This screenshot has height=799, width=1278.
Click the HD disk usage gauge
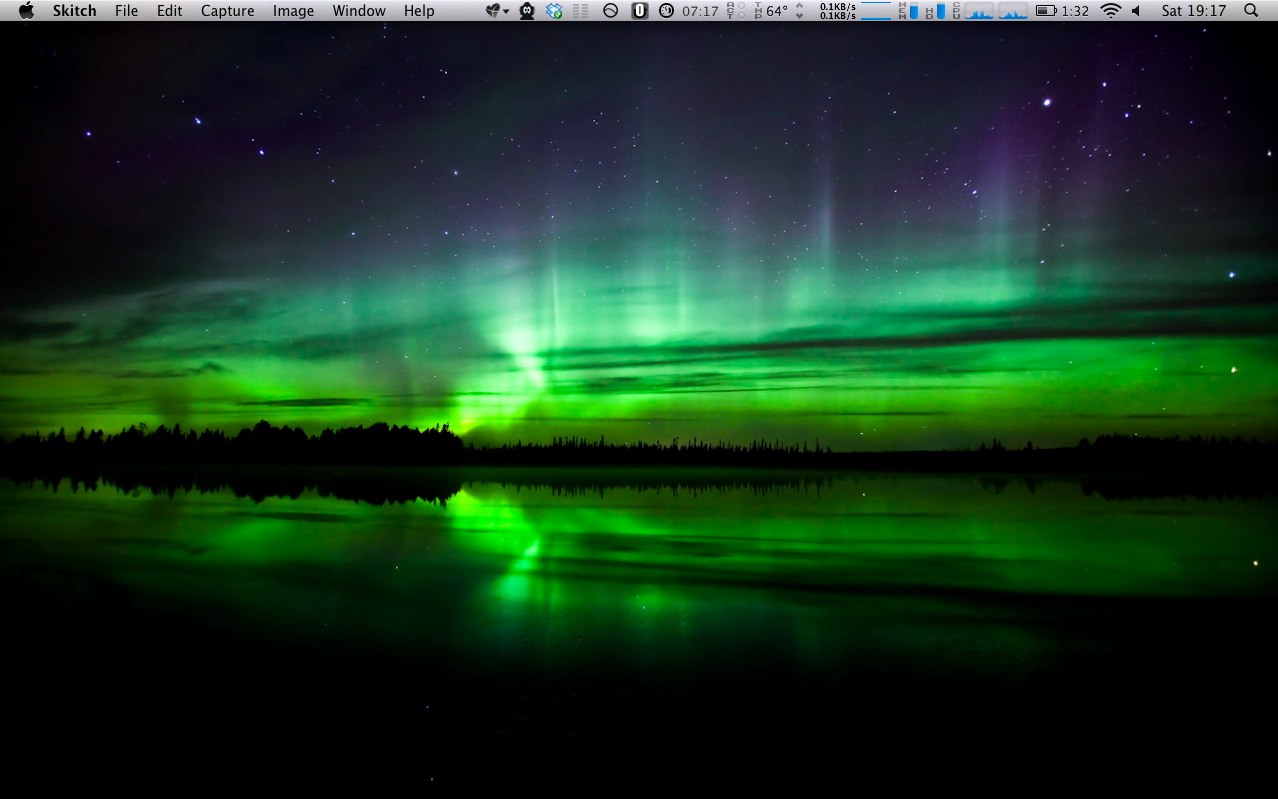pos(935,11)
